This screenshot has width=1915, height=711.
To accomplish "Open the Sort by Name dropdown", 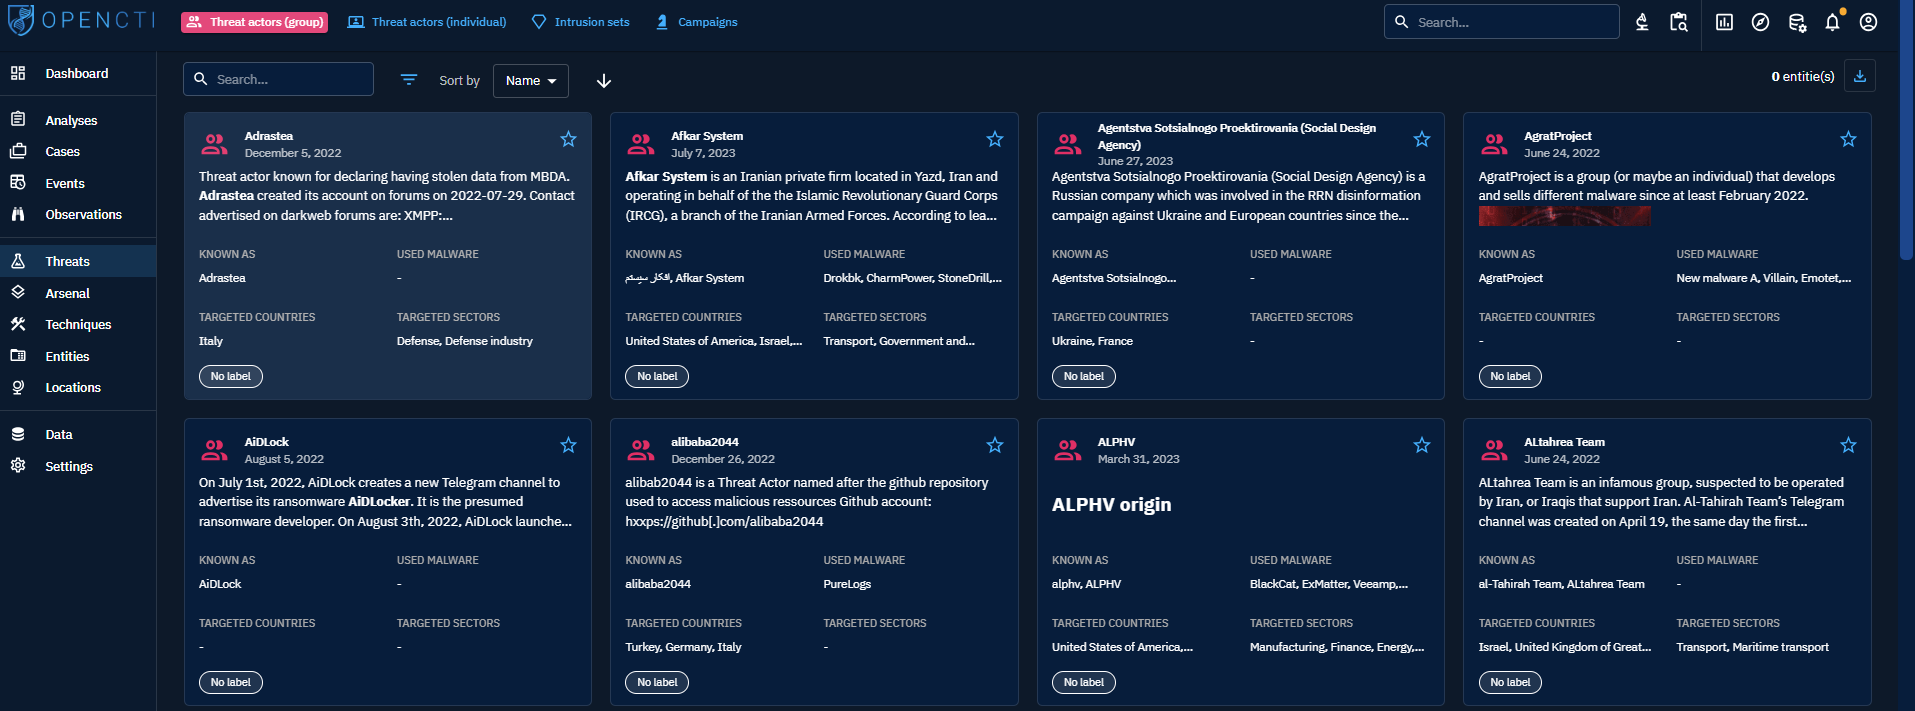I will (530, 81).
